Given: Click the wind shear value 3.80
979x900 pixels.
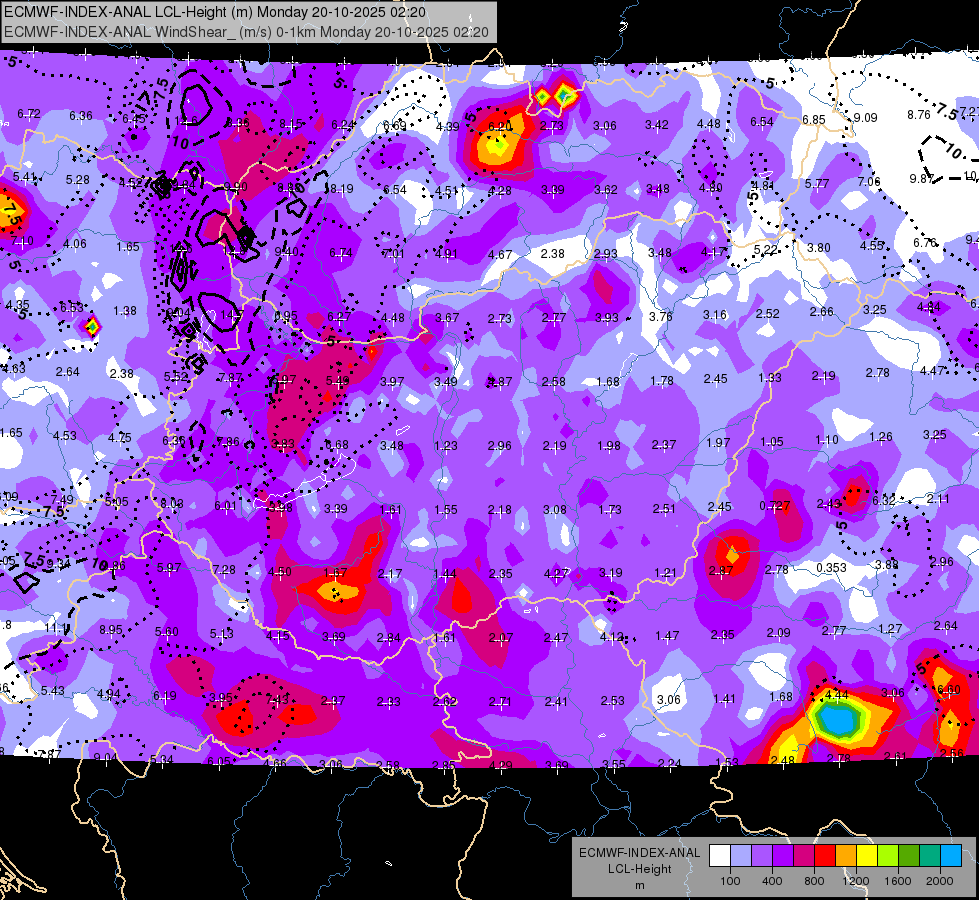Looking at the screenshot, I should (x=819, y=248).
